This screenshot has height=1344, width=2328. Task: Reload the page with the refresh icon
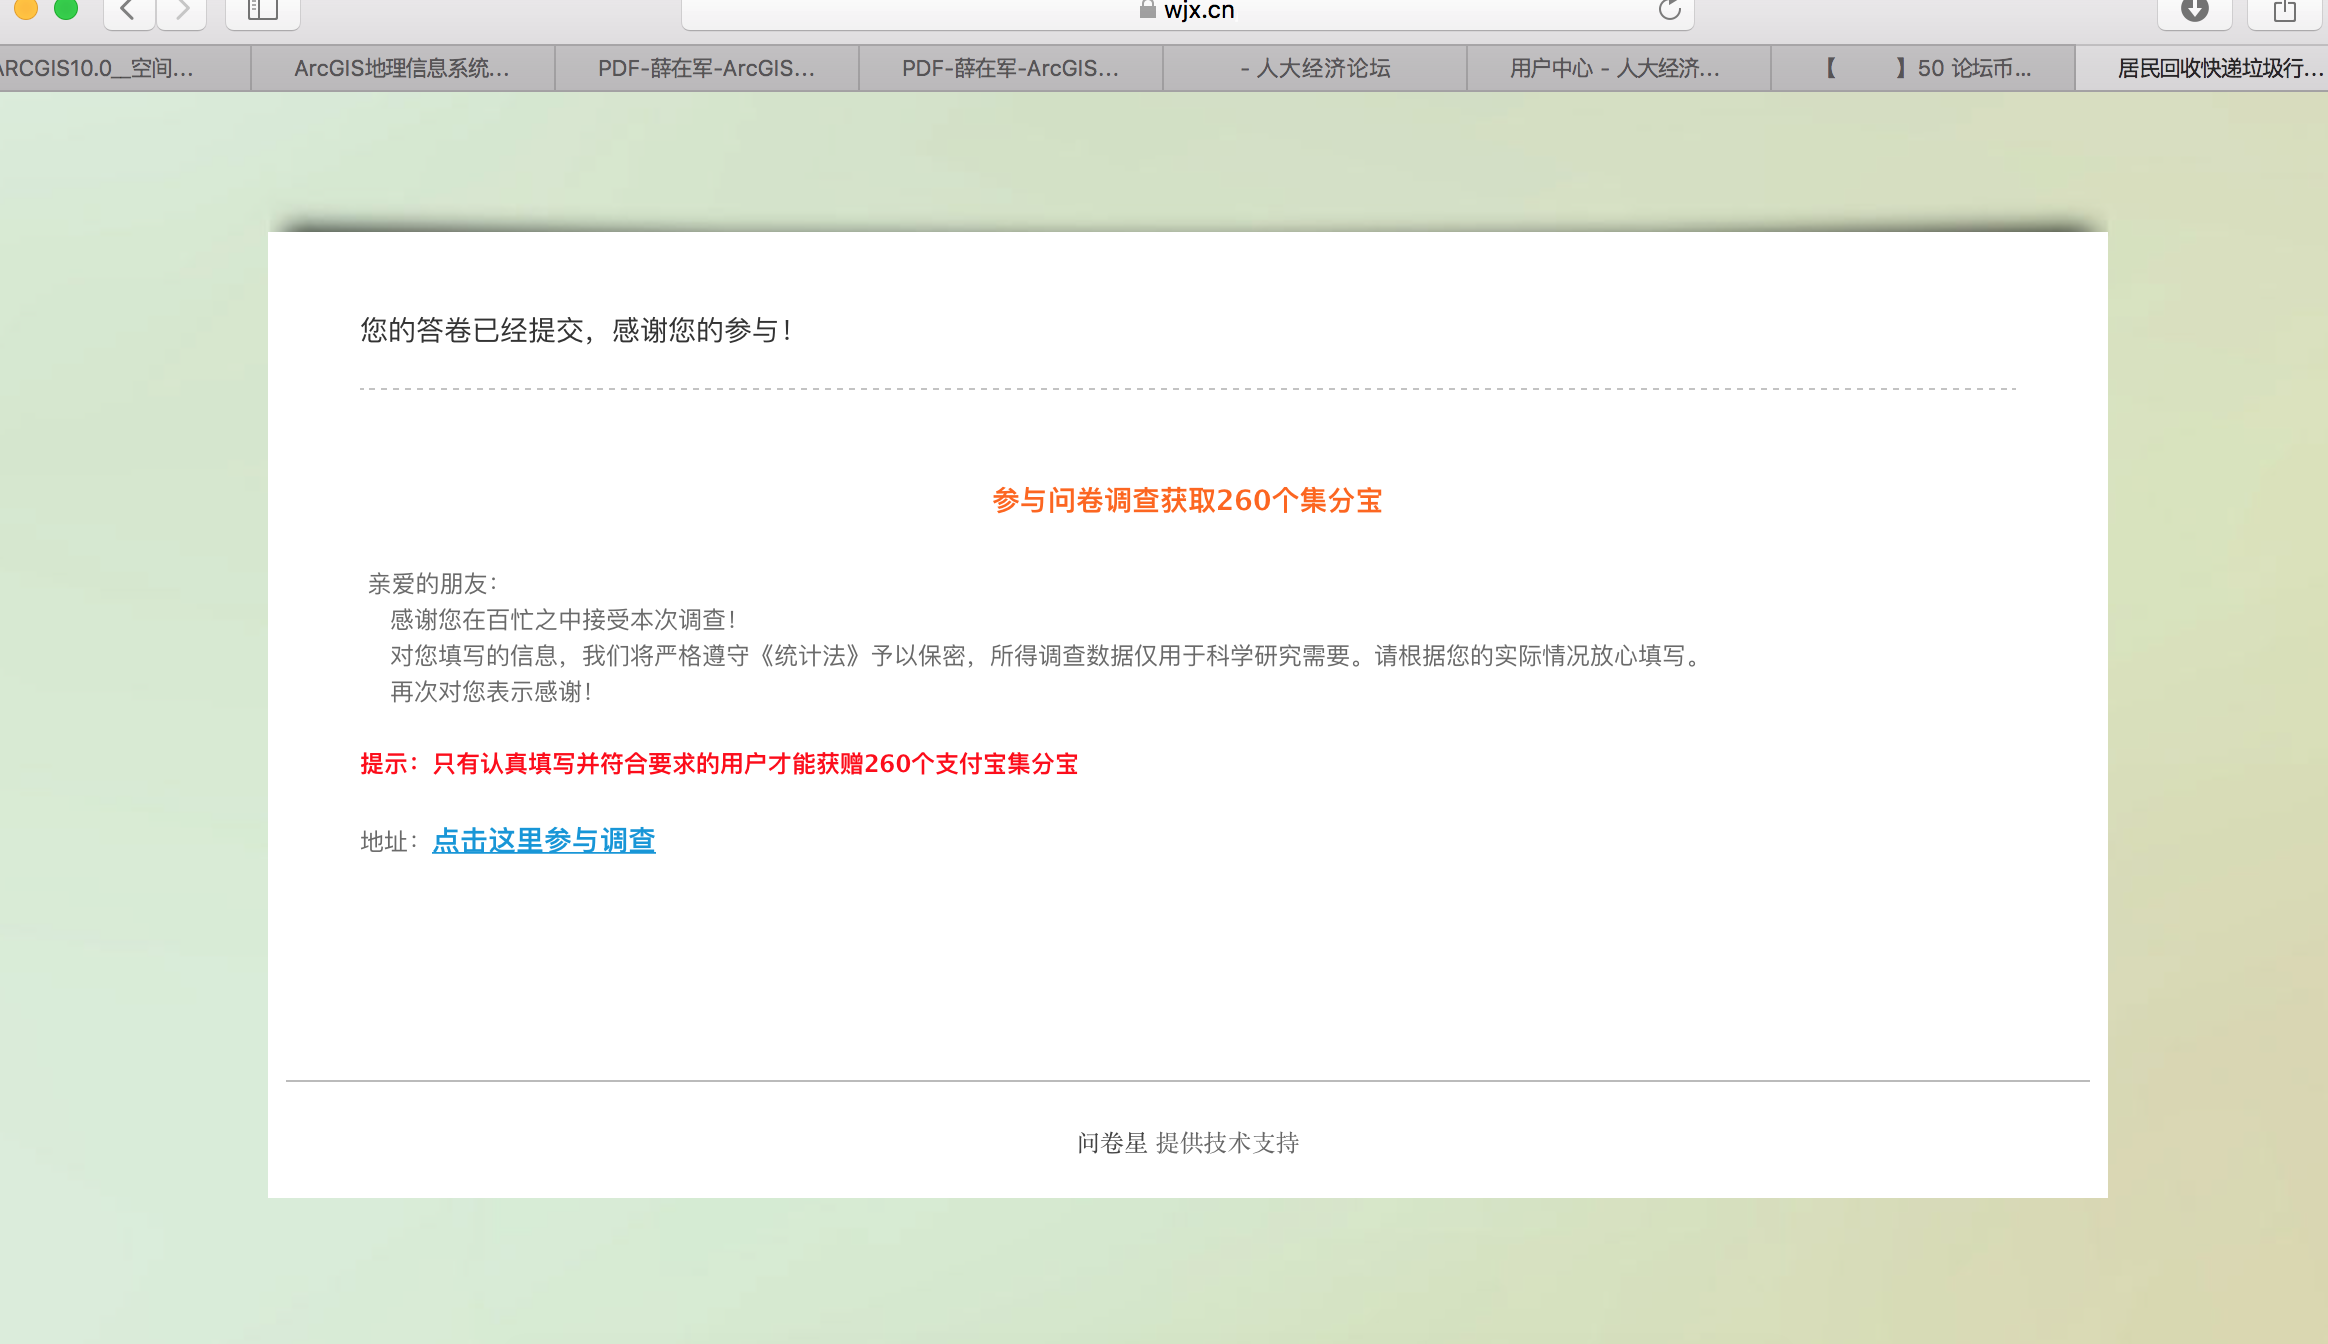1669,10
